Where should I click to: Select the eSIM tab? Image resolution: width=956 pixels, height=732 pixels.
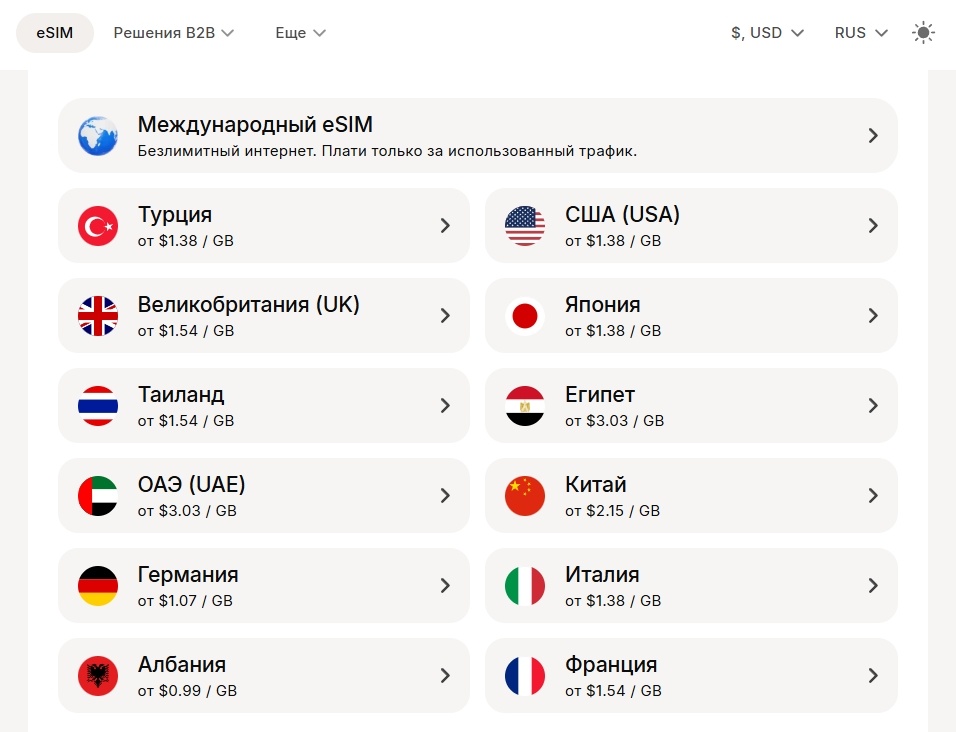click(54, 32)
